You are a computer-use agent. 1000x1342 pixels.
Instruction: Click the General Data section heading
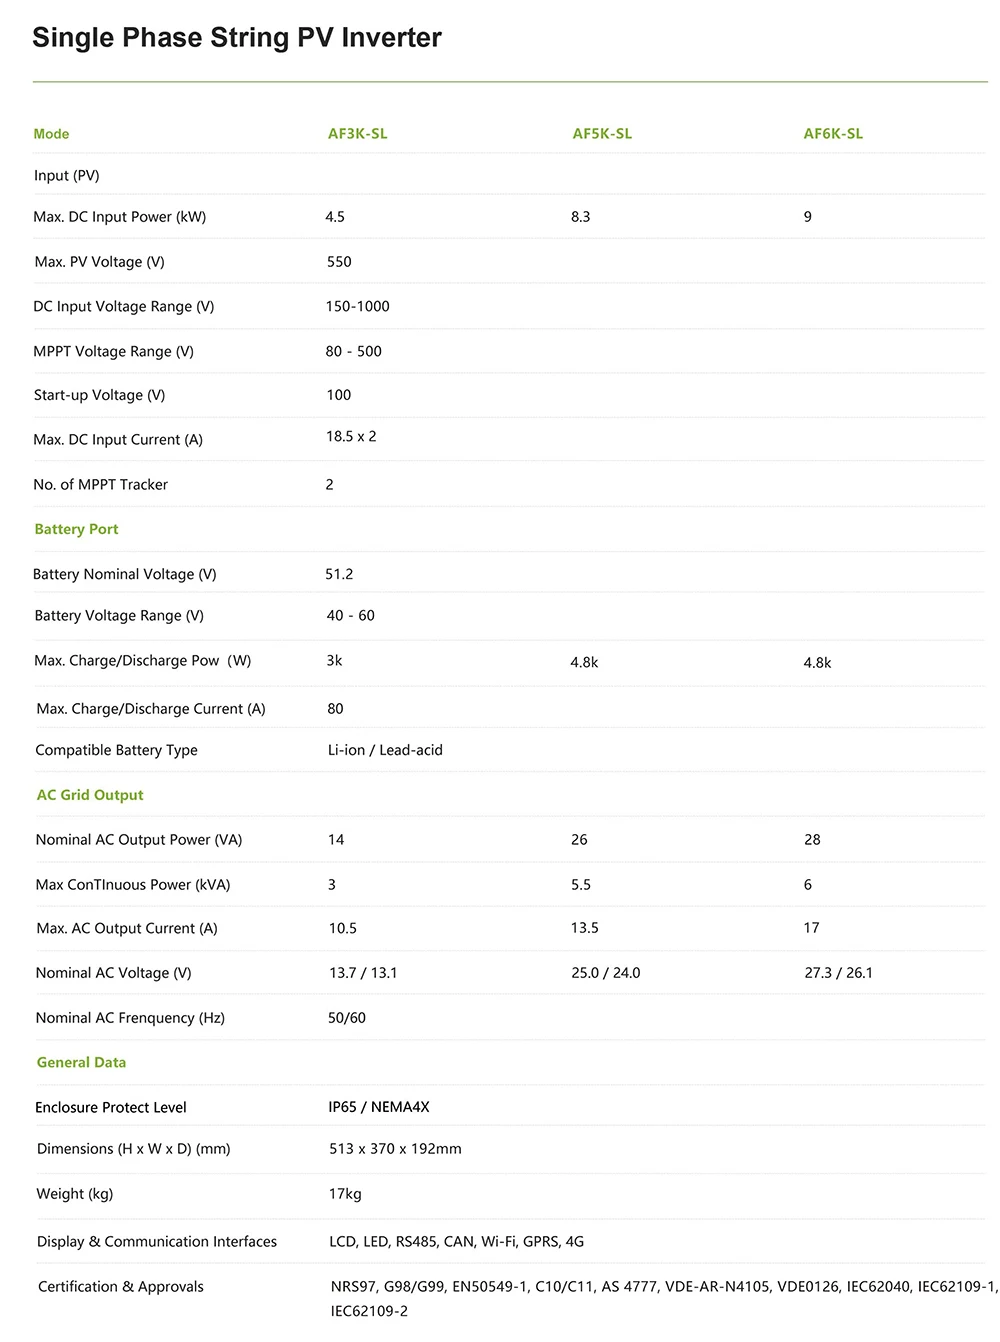point(81,1062)
